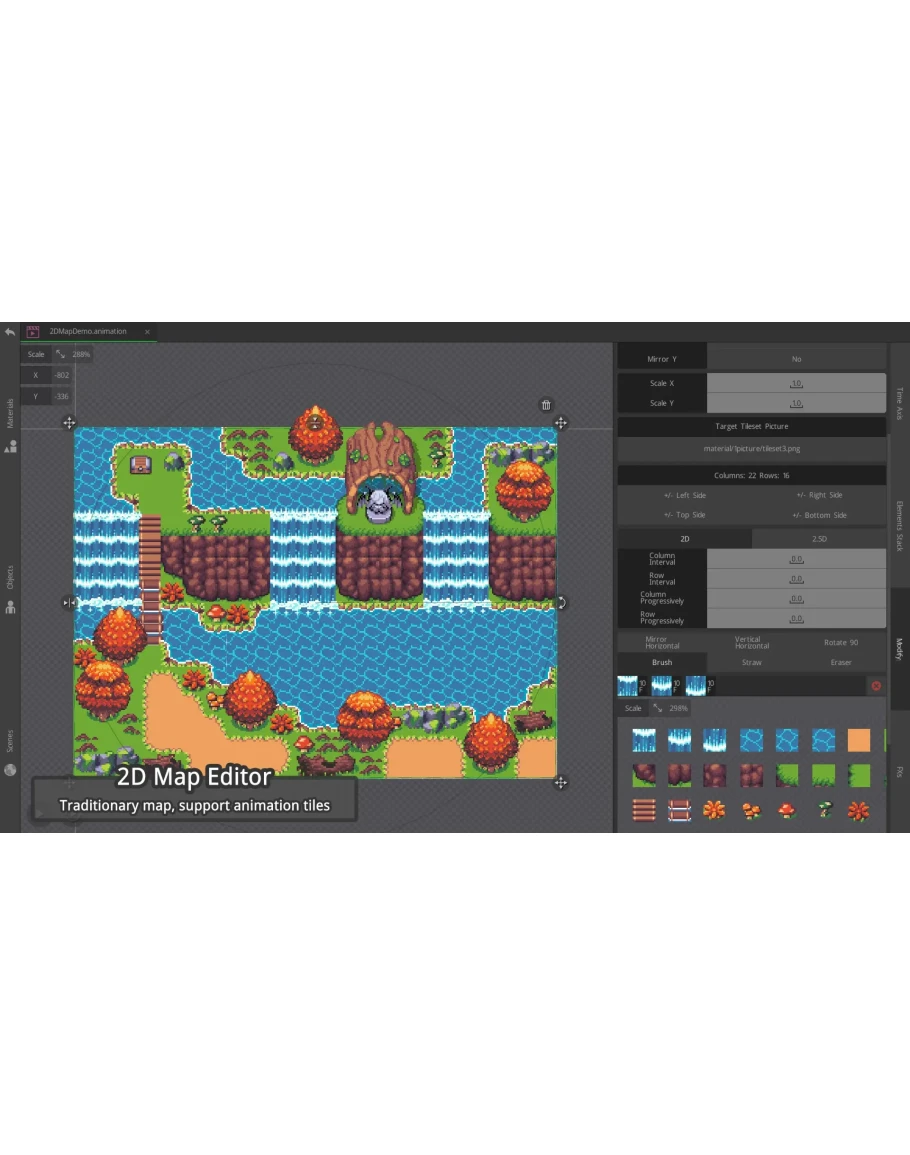Select the orange sand tile swatch
Screen dimensions: 910x1155
858,740
